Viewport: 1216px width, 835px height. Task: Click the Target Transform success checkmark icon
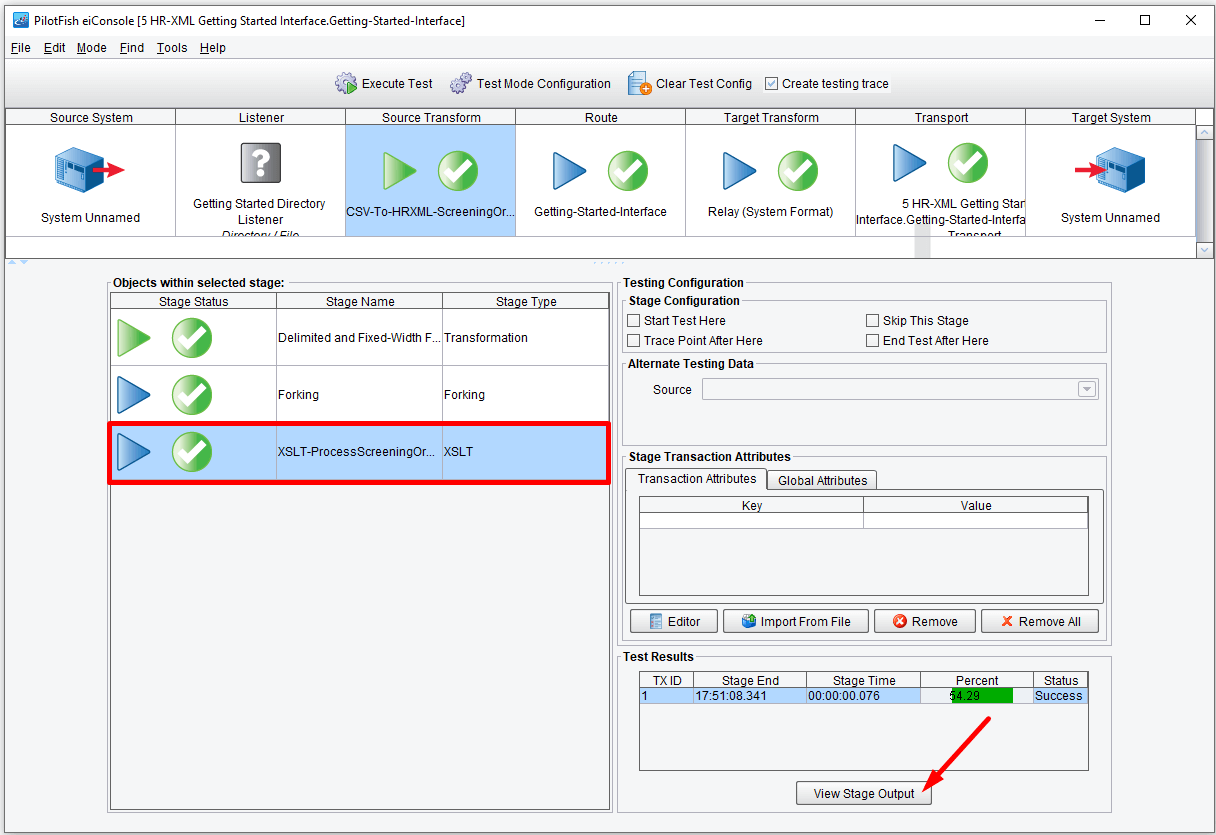798,171
